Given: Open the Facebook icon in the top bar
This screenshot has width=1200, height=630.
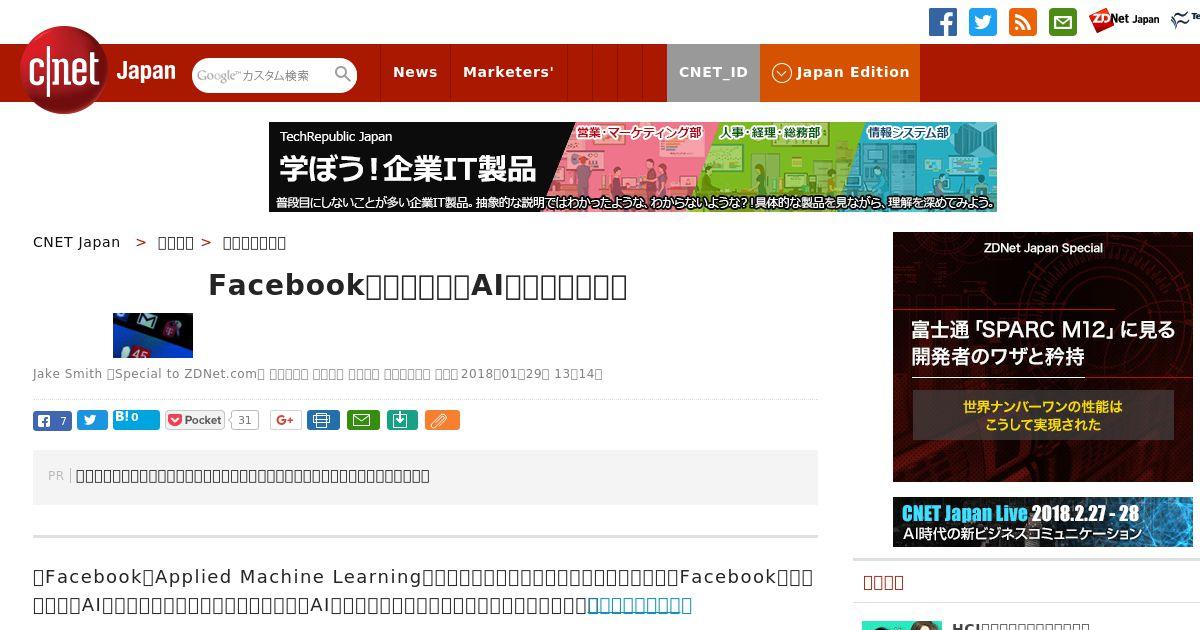Looking at the screenshot, I should 942,22.
